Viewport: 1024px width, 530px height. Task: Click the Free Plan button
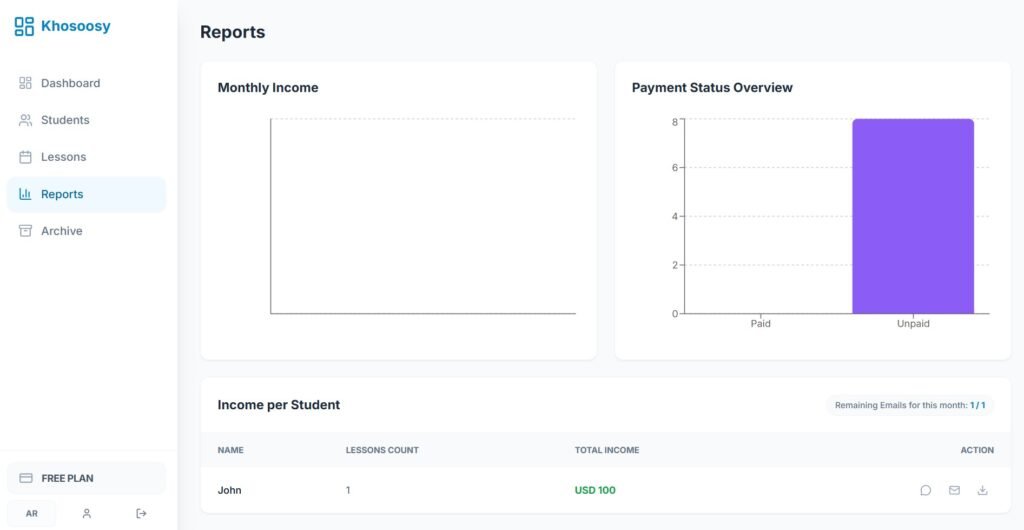(x=86, y=478)
